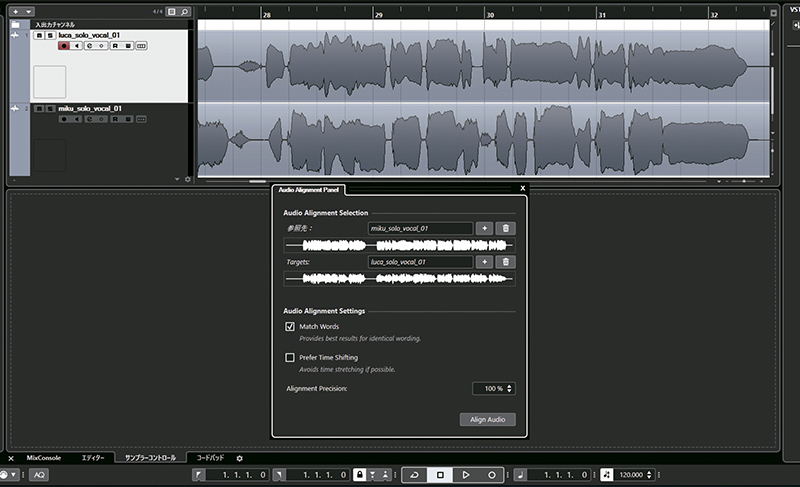Screen dimensions: 800x487
Task: Select the input/output channels folder icon
Action: (x=15, y=24)
